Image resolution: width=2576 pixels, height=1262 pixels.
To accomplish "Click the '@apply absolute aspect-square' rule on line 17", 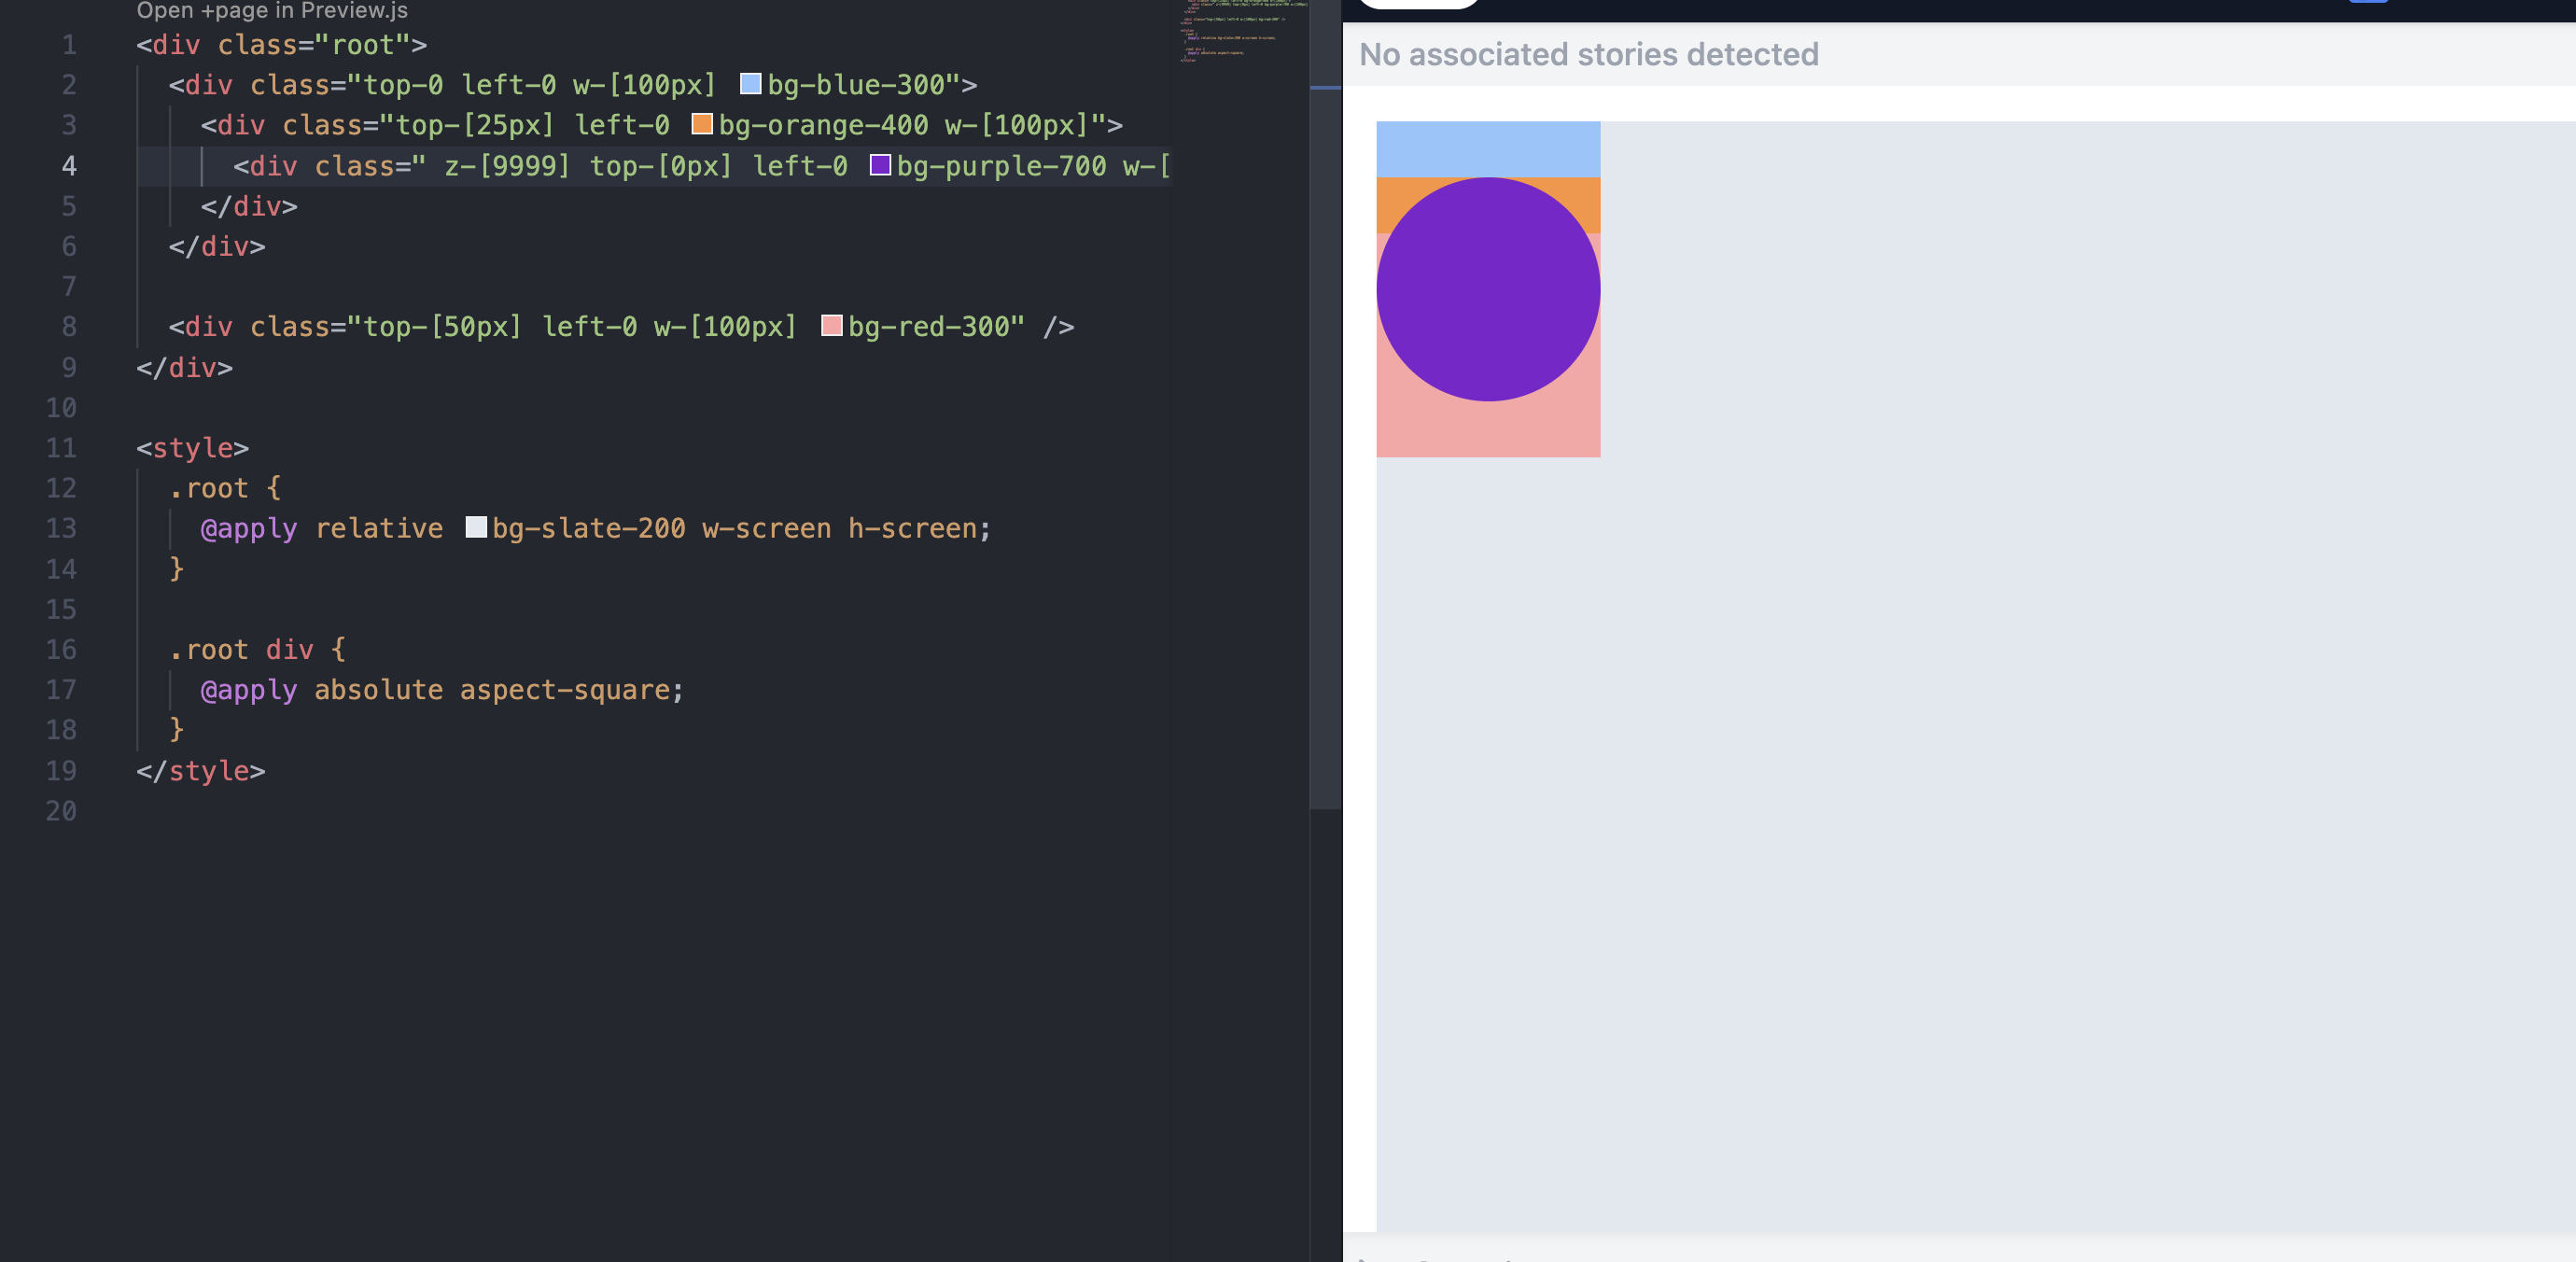I will tap(440, 689).
